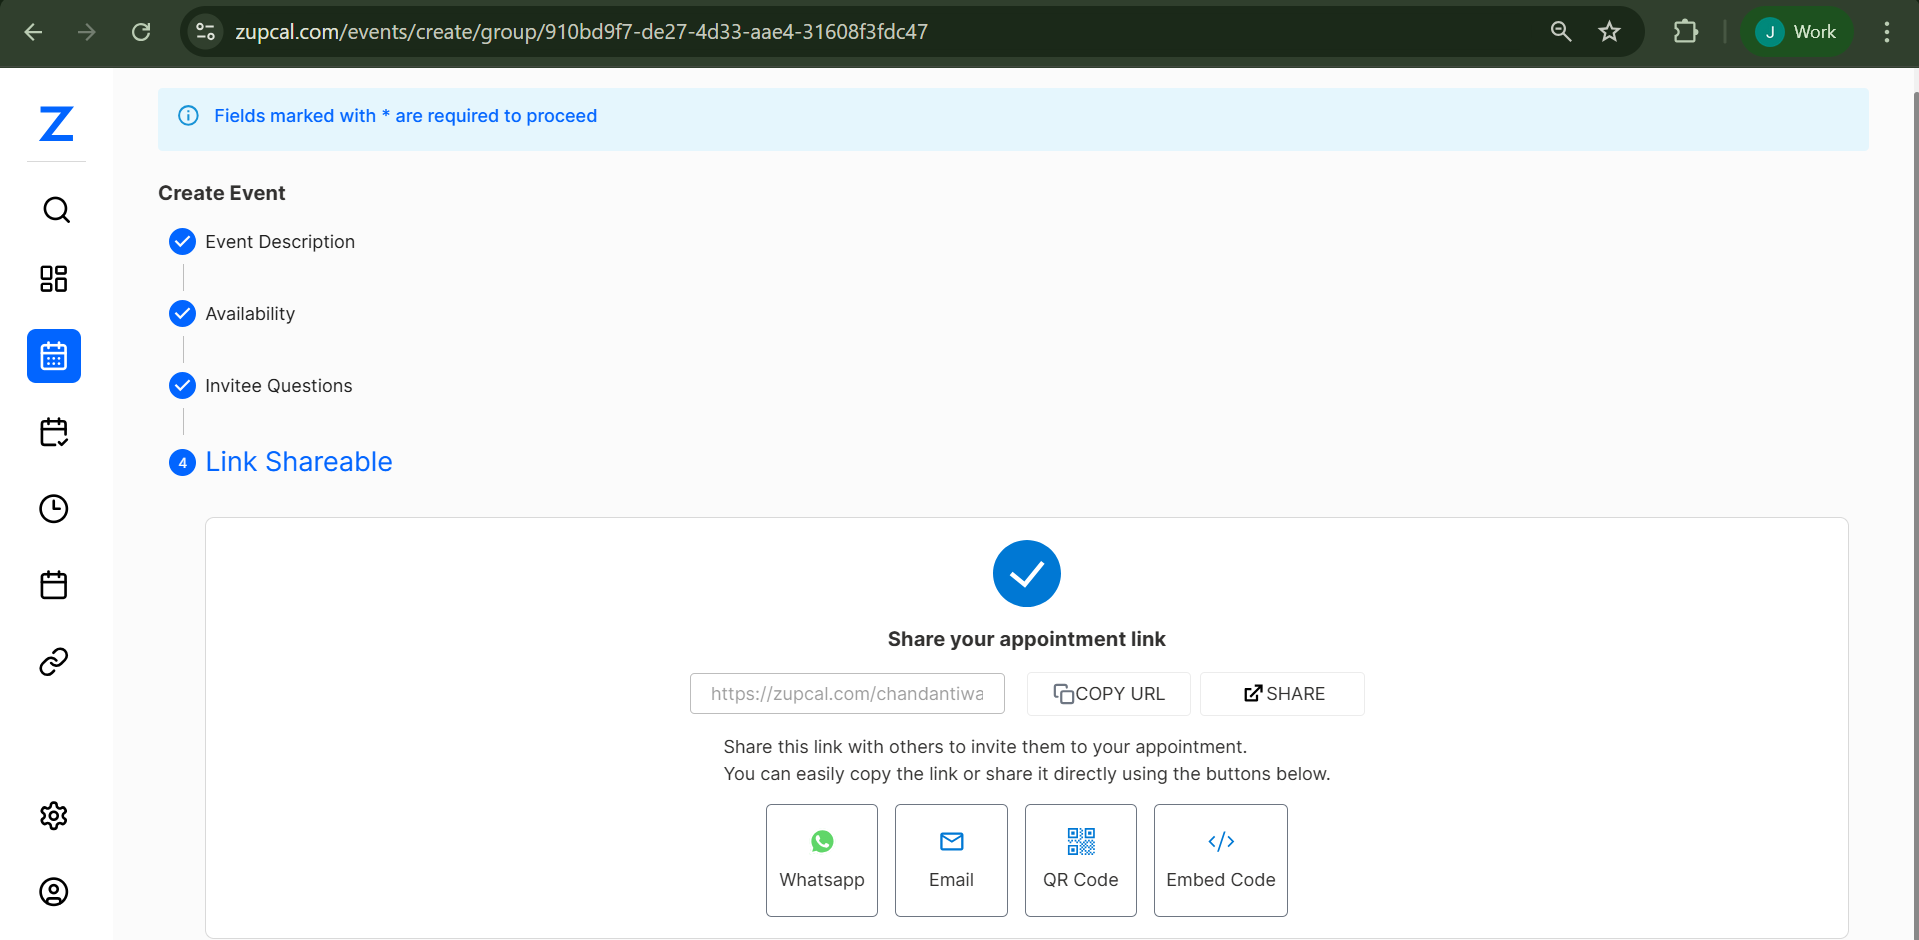Open the plain calendar icon below the clock

[x=54, y=585]
